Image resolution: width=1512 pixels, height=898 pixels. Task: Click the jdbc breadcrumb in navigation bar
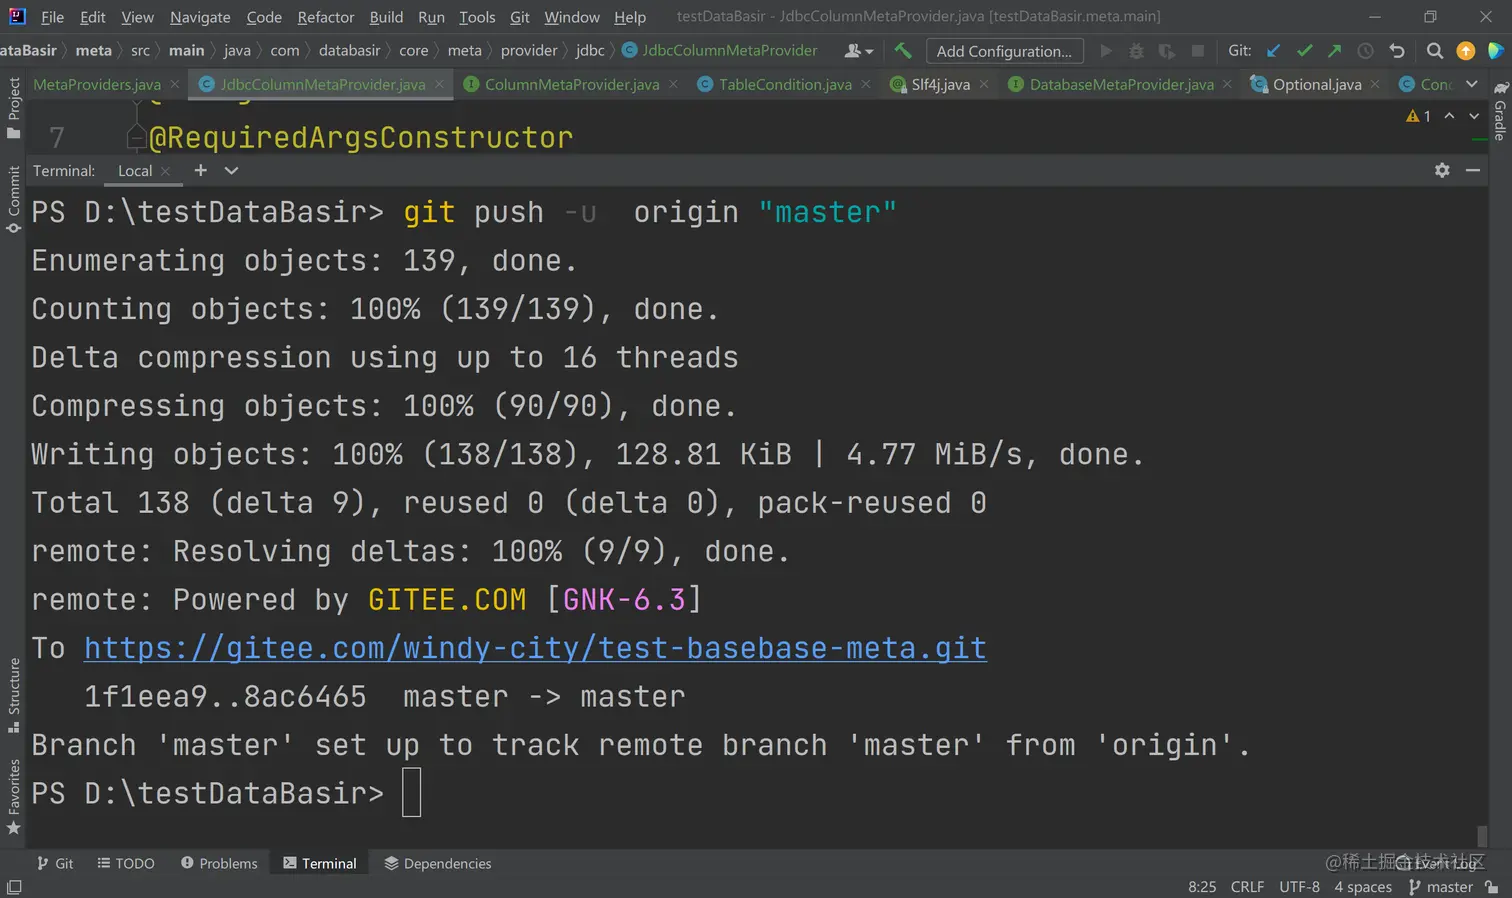coord(590,50)
